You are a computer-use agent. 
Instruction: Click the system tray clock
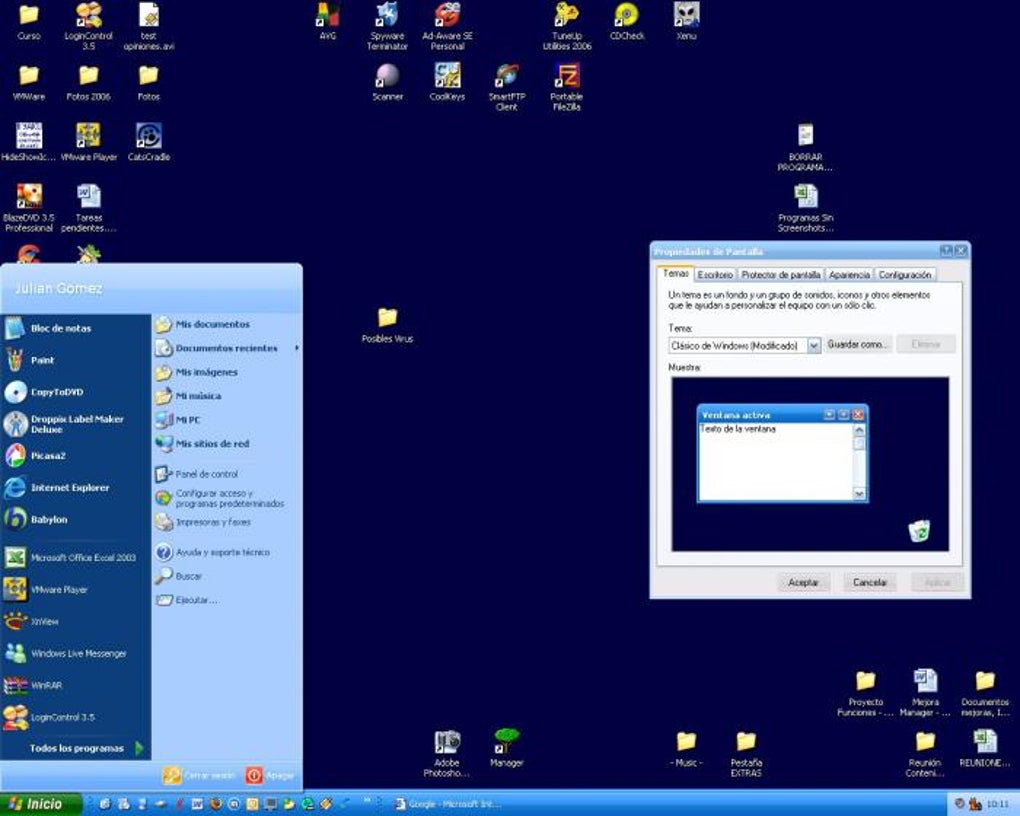997,805
